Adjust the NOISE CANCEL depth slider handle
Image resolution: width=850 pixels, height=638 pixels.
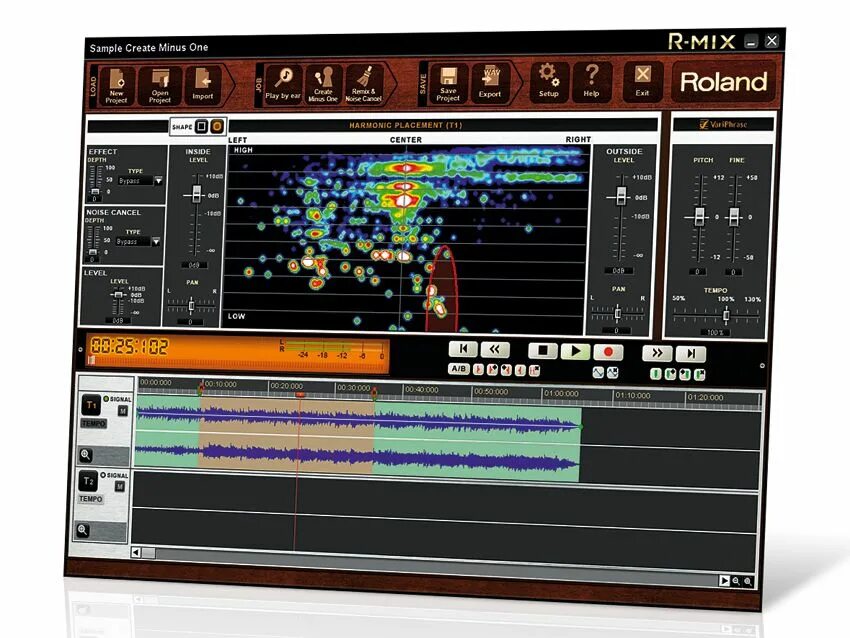93,252
